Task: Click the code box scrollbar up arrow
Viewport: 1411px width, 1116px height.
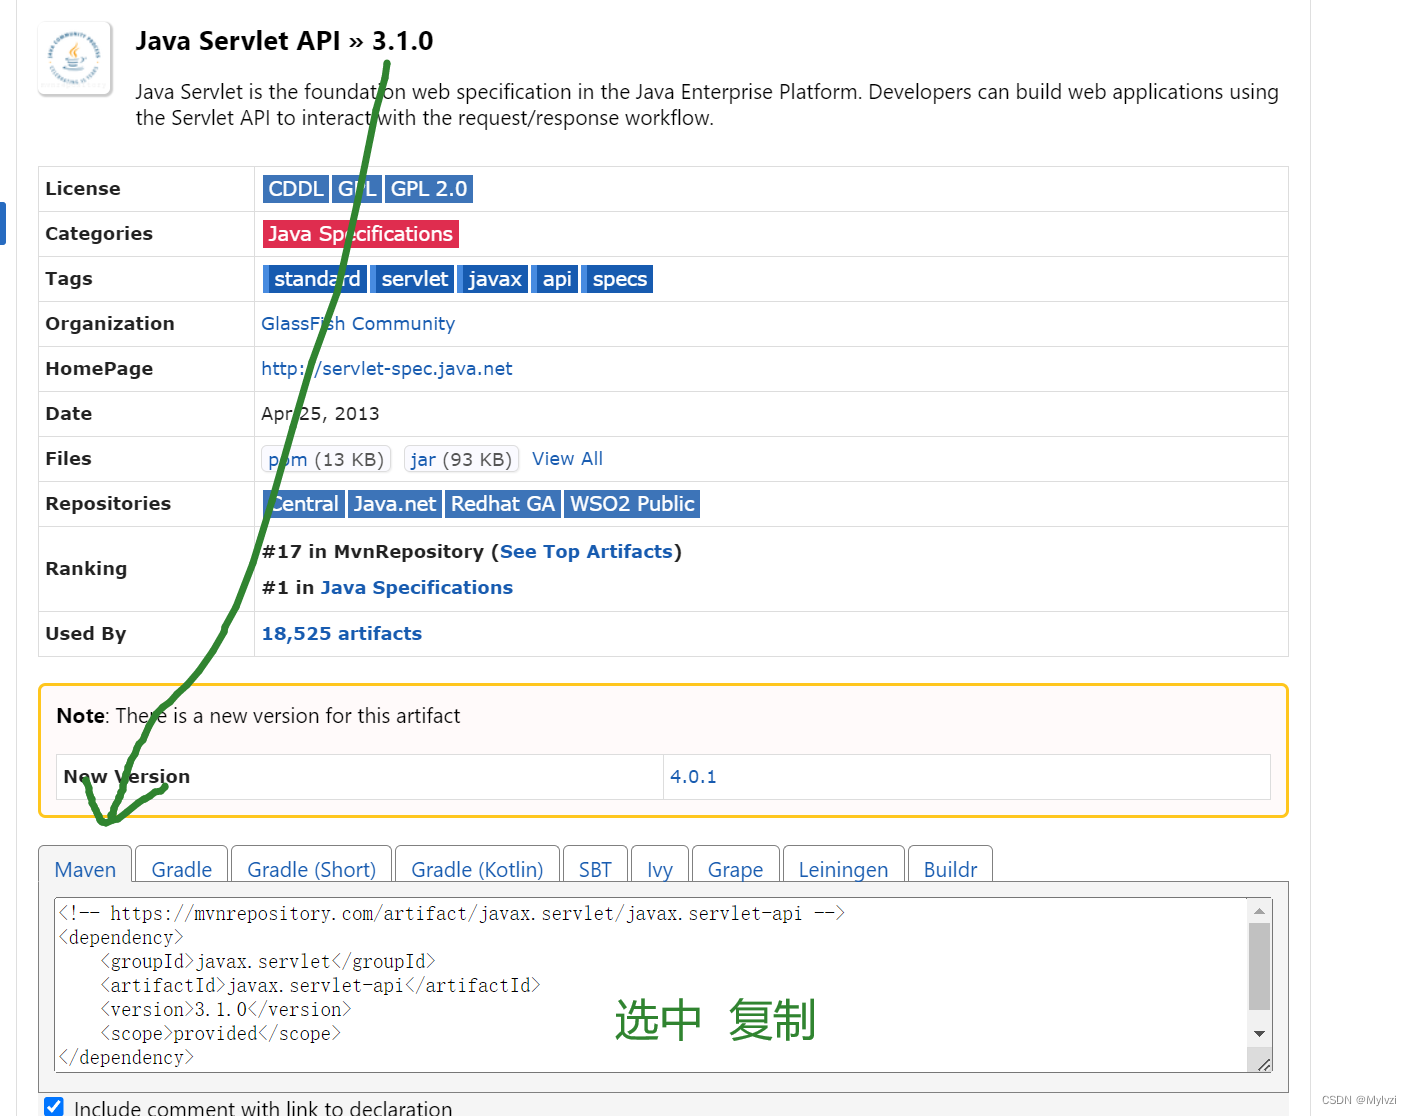Action: coord(1259,910)
